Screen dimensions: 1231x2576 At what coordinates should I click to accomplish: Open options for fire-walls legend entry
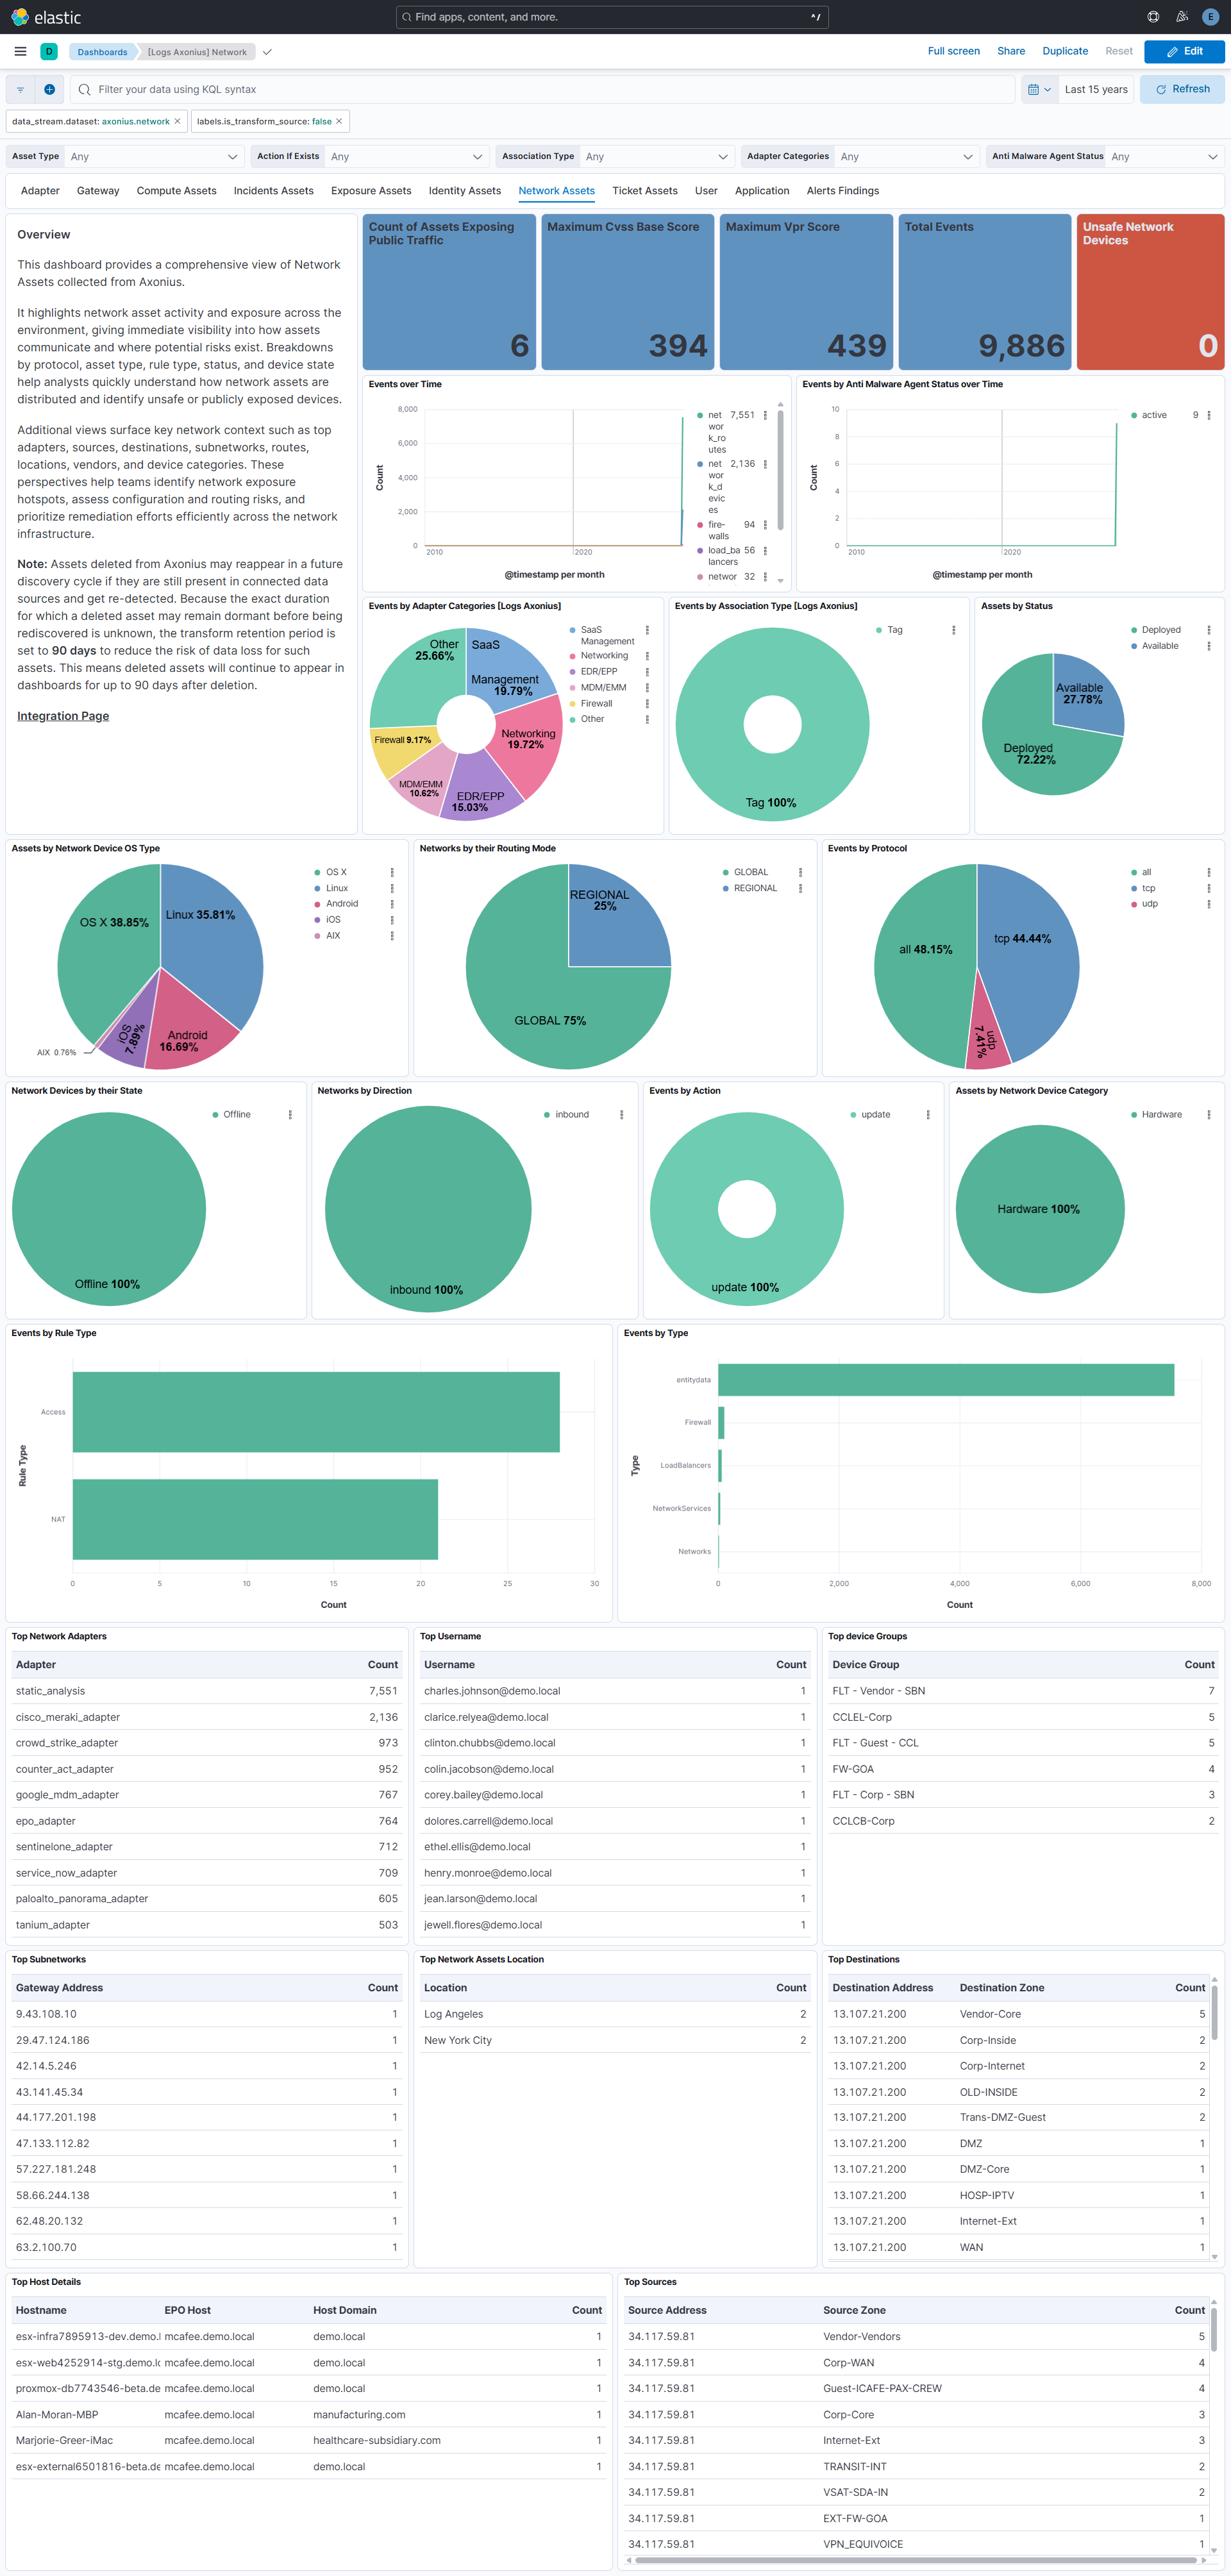coord(765,525)
